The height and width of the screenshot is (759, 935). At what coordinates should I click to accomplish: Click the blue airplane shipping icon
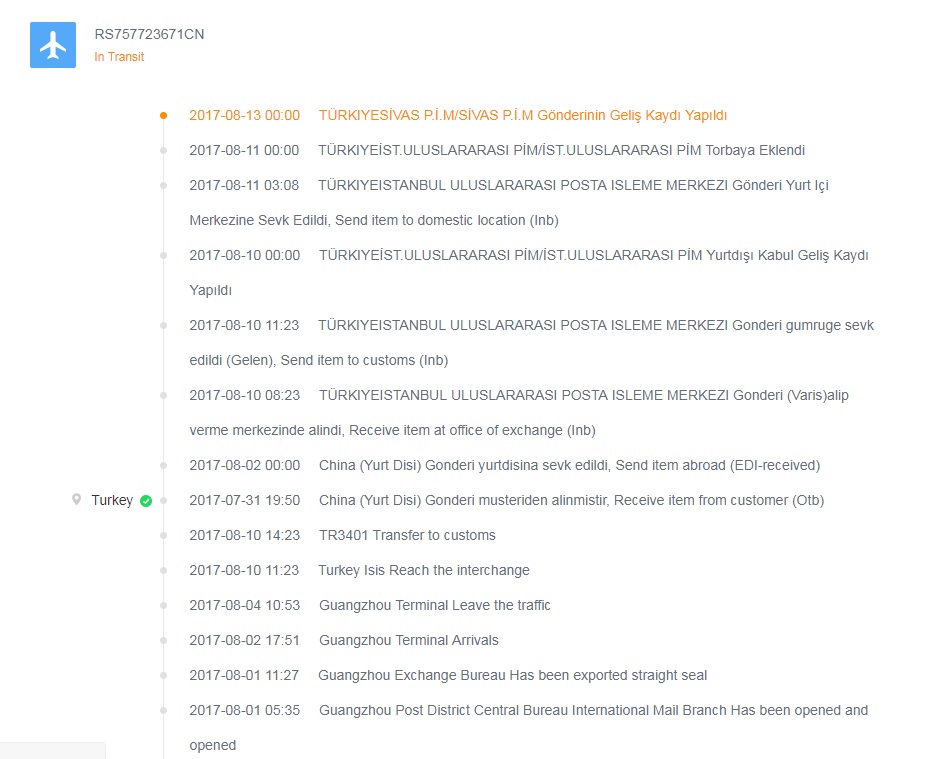pos(53,45)
